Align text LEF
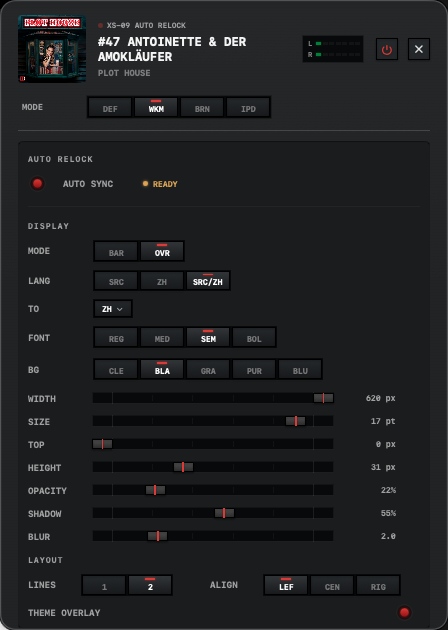This screenshot has width=448, height=630. tap(286, 585)
